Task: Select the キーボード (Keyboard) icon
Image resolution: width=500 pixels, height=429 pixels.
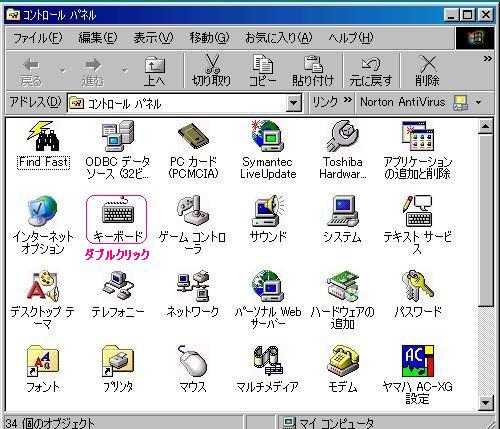Action: (118, 213)
